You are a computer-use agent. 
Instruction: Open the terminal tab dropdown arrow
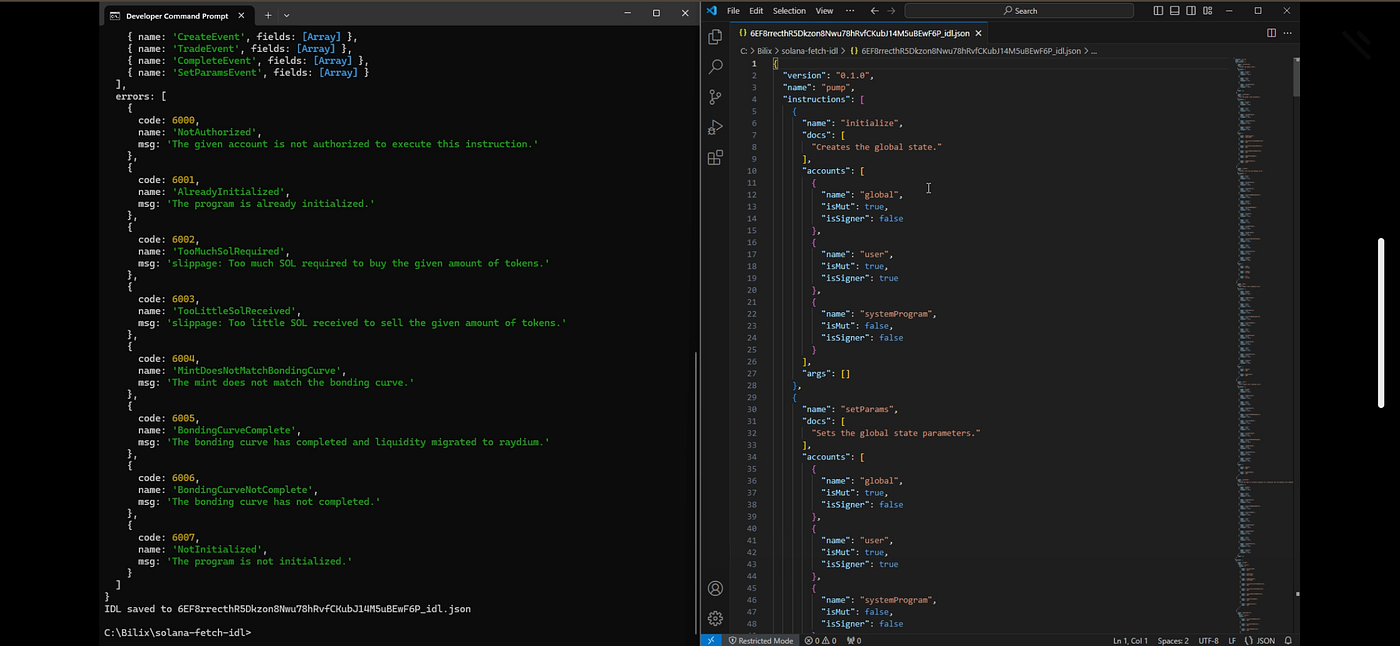(287, 16)
